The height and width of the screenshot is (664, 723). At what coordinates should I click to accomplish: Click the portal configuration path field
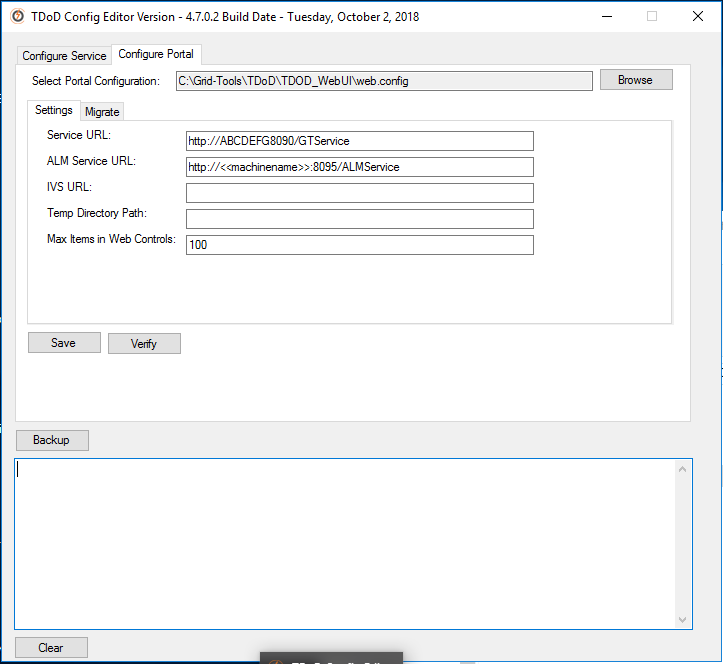click(384, 81)
